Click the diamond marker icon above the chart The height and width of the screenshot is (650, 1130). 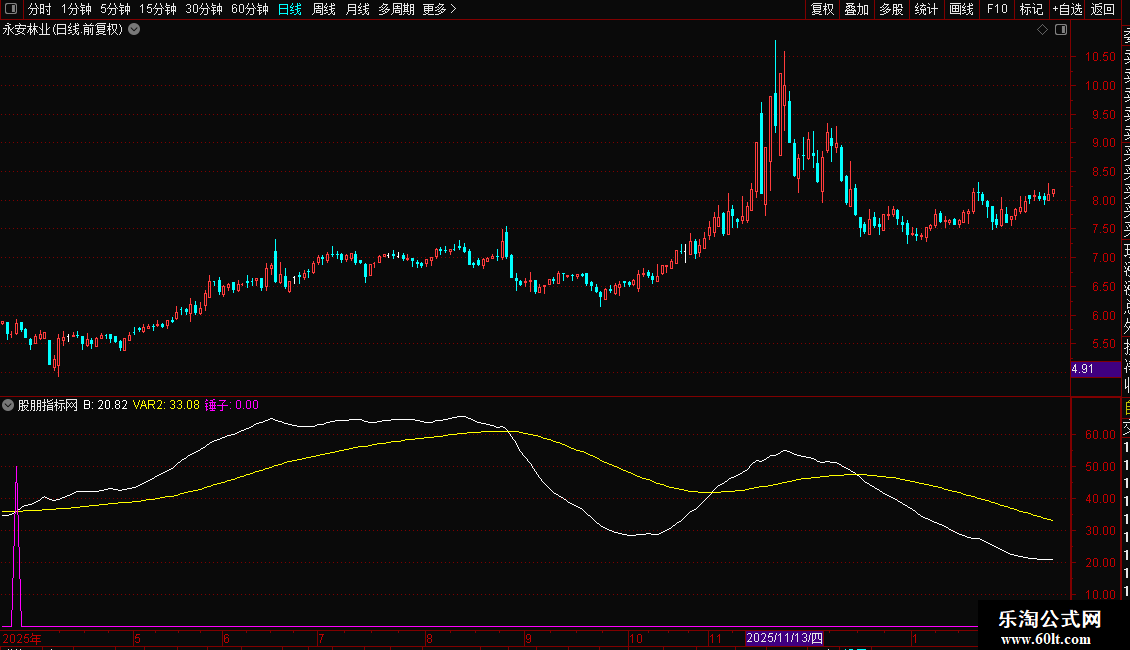click(1042, 30)
